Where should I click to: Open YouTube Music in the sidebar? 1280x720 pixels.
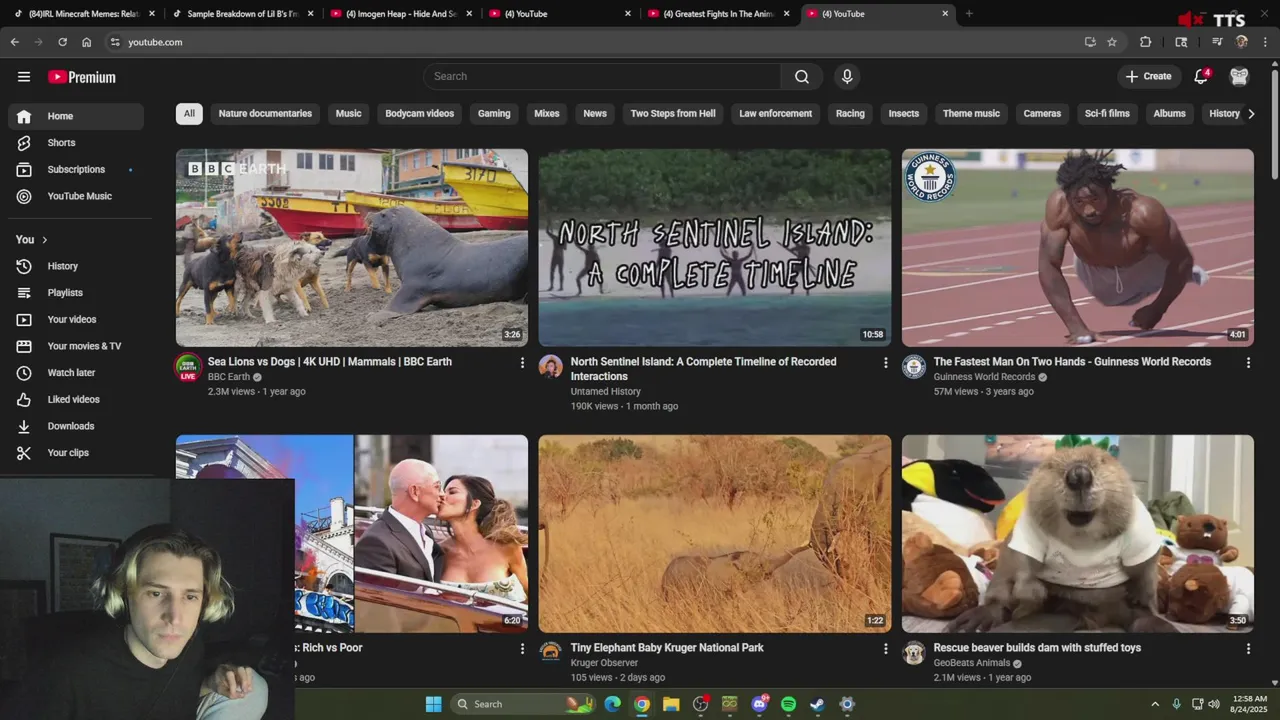tap(76, 196)
